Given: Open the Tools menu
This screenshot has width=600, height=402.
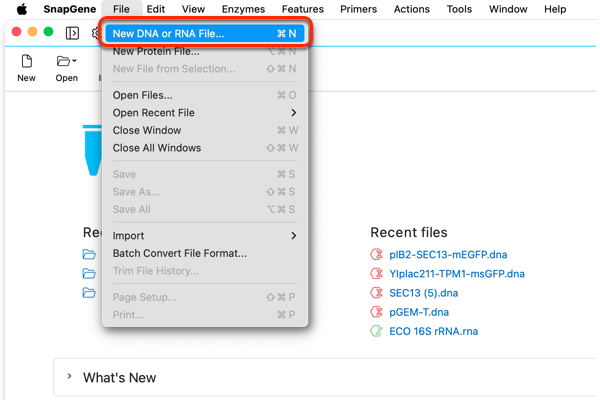Looking at the screenshot, I should click(x=459, y=9).
